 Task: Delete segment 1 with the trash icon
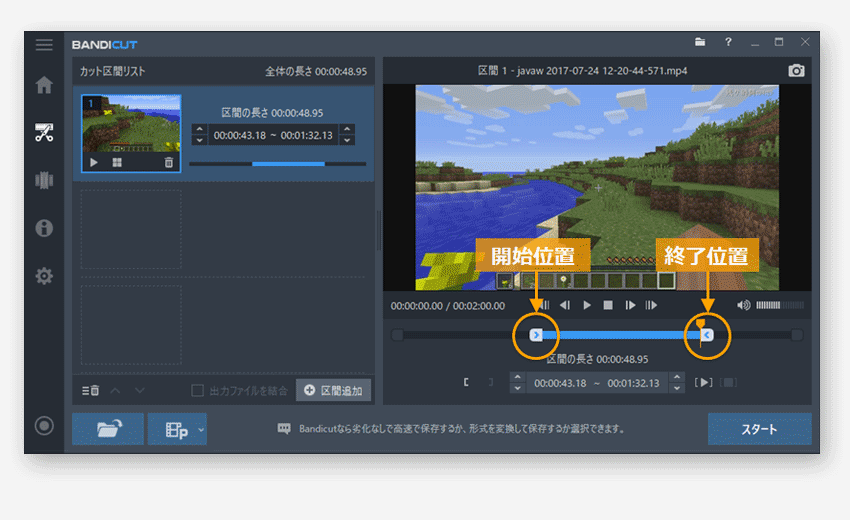click(169, 162)
